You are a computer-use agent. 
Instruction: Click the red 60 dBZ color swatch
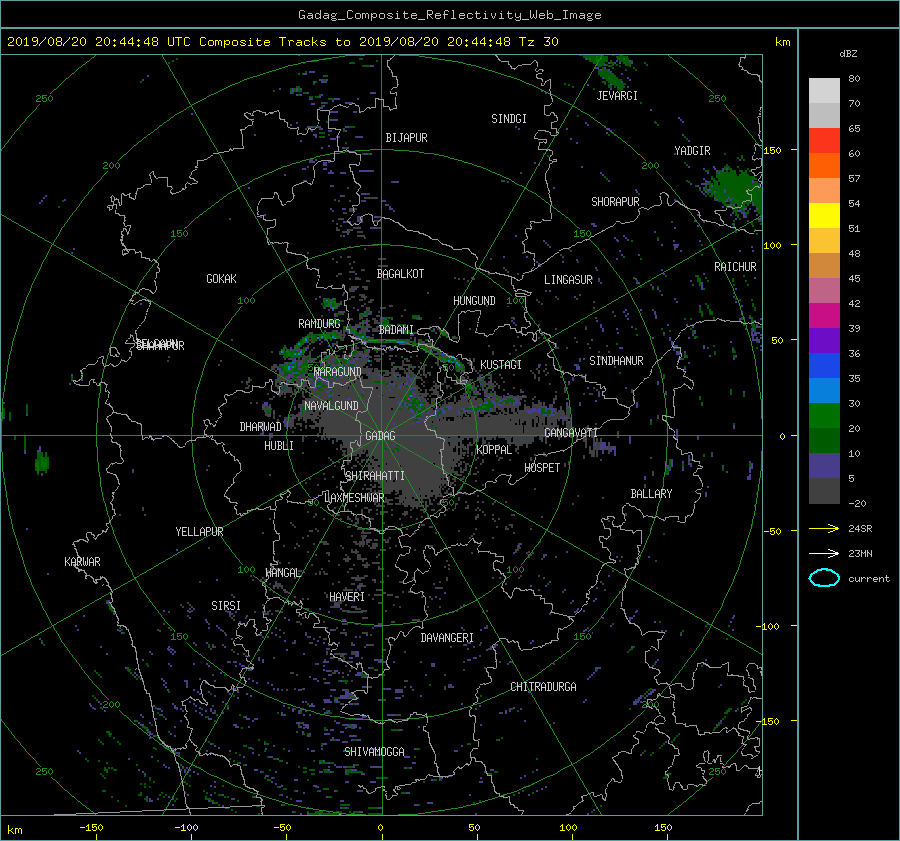click(x=824, y=141)
